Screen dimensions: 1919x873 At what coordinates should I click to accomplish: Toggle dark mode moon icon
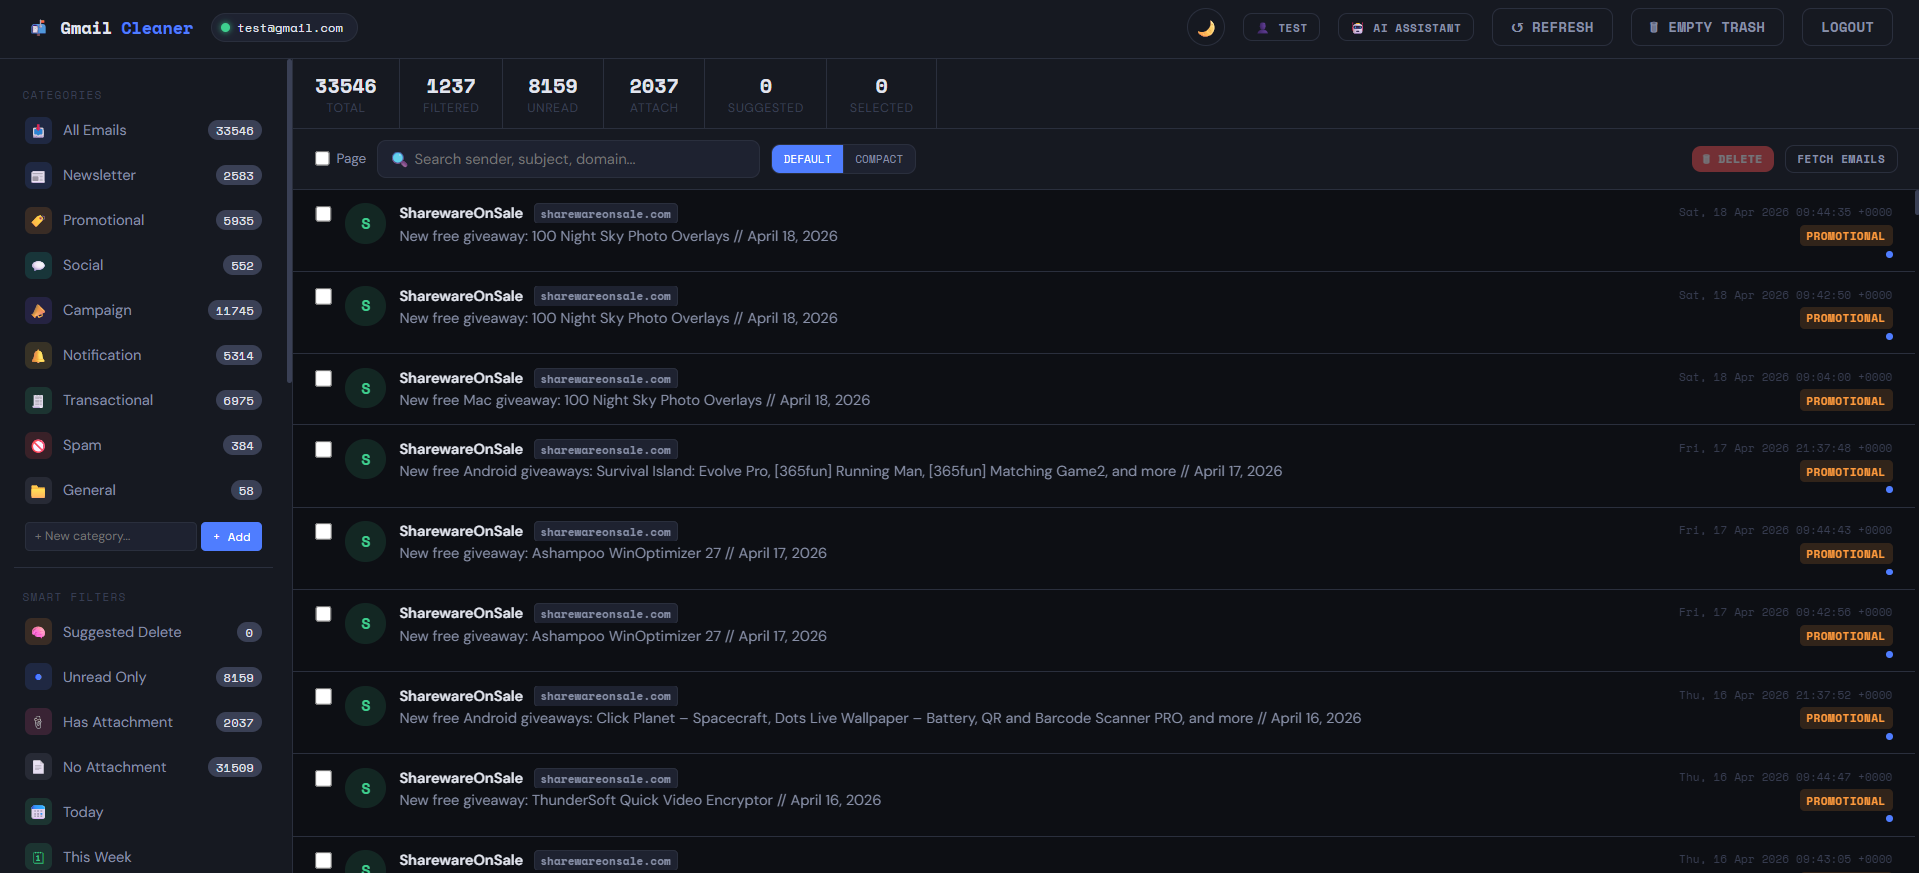[x=1205, y=28]
